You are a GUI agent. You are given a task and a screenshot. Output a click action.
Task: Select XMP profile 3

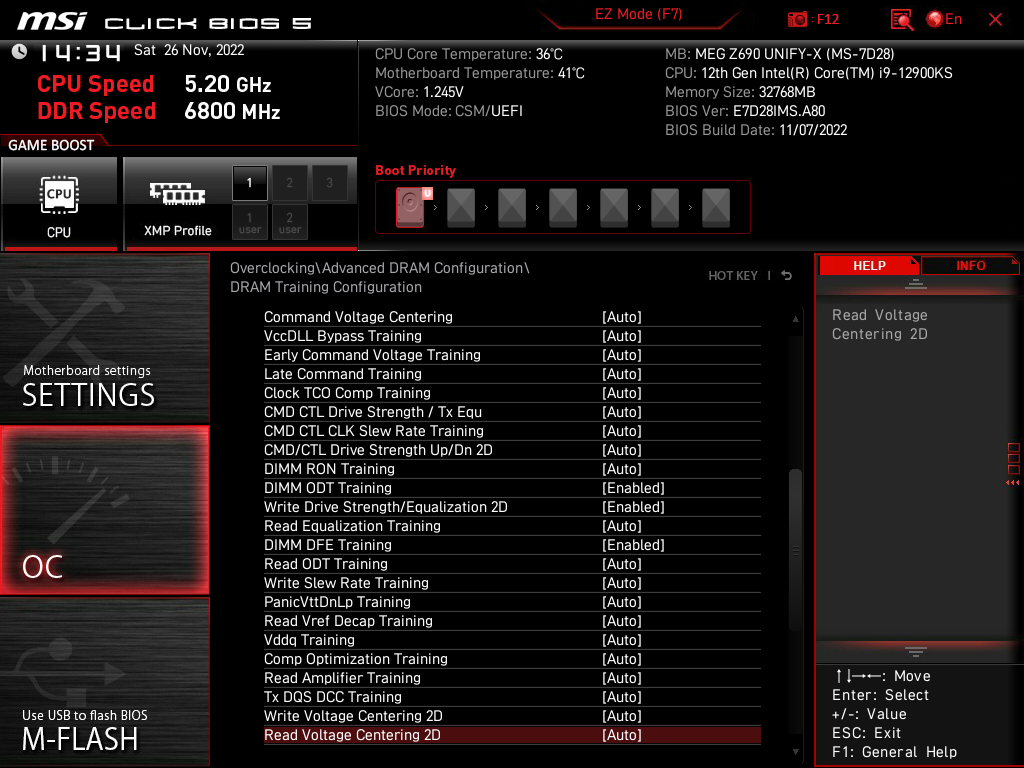click(329, 183)
